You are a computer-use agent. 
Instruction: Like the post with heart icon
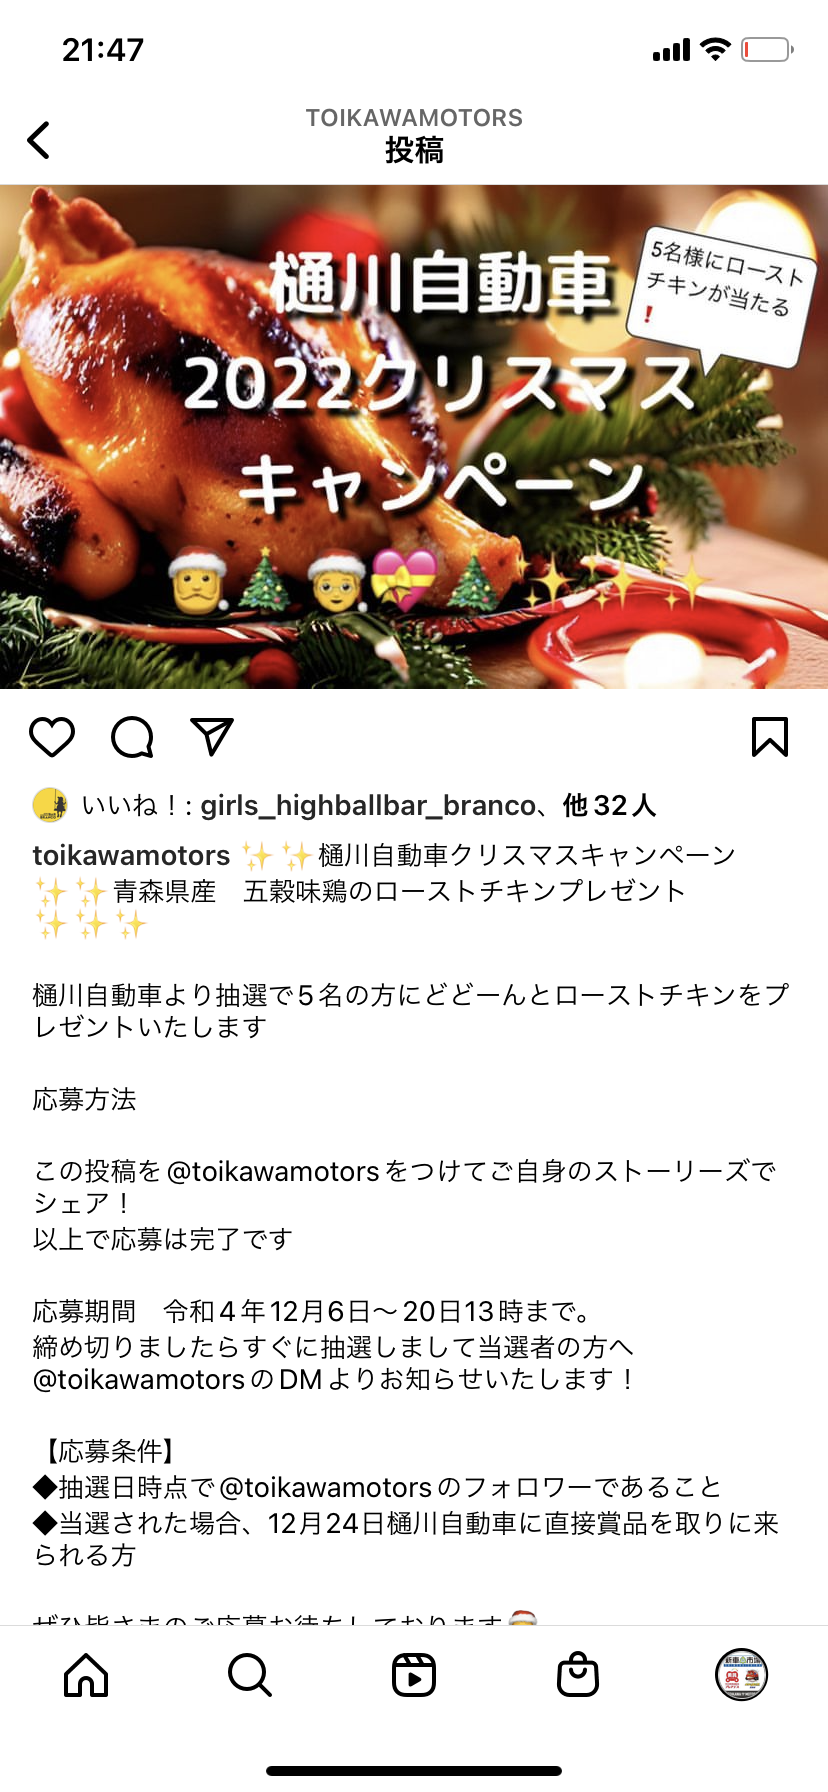click(52, 737)
